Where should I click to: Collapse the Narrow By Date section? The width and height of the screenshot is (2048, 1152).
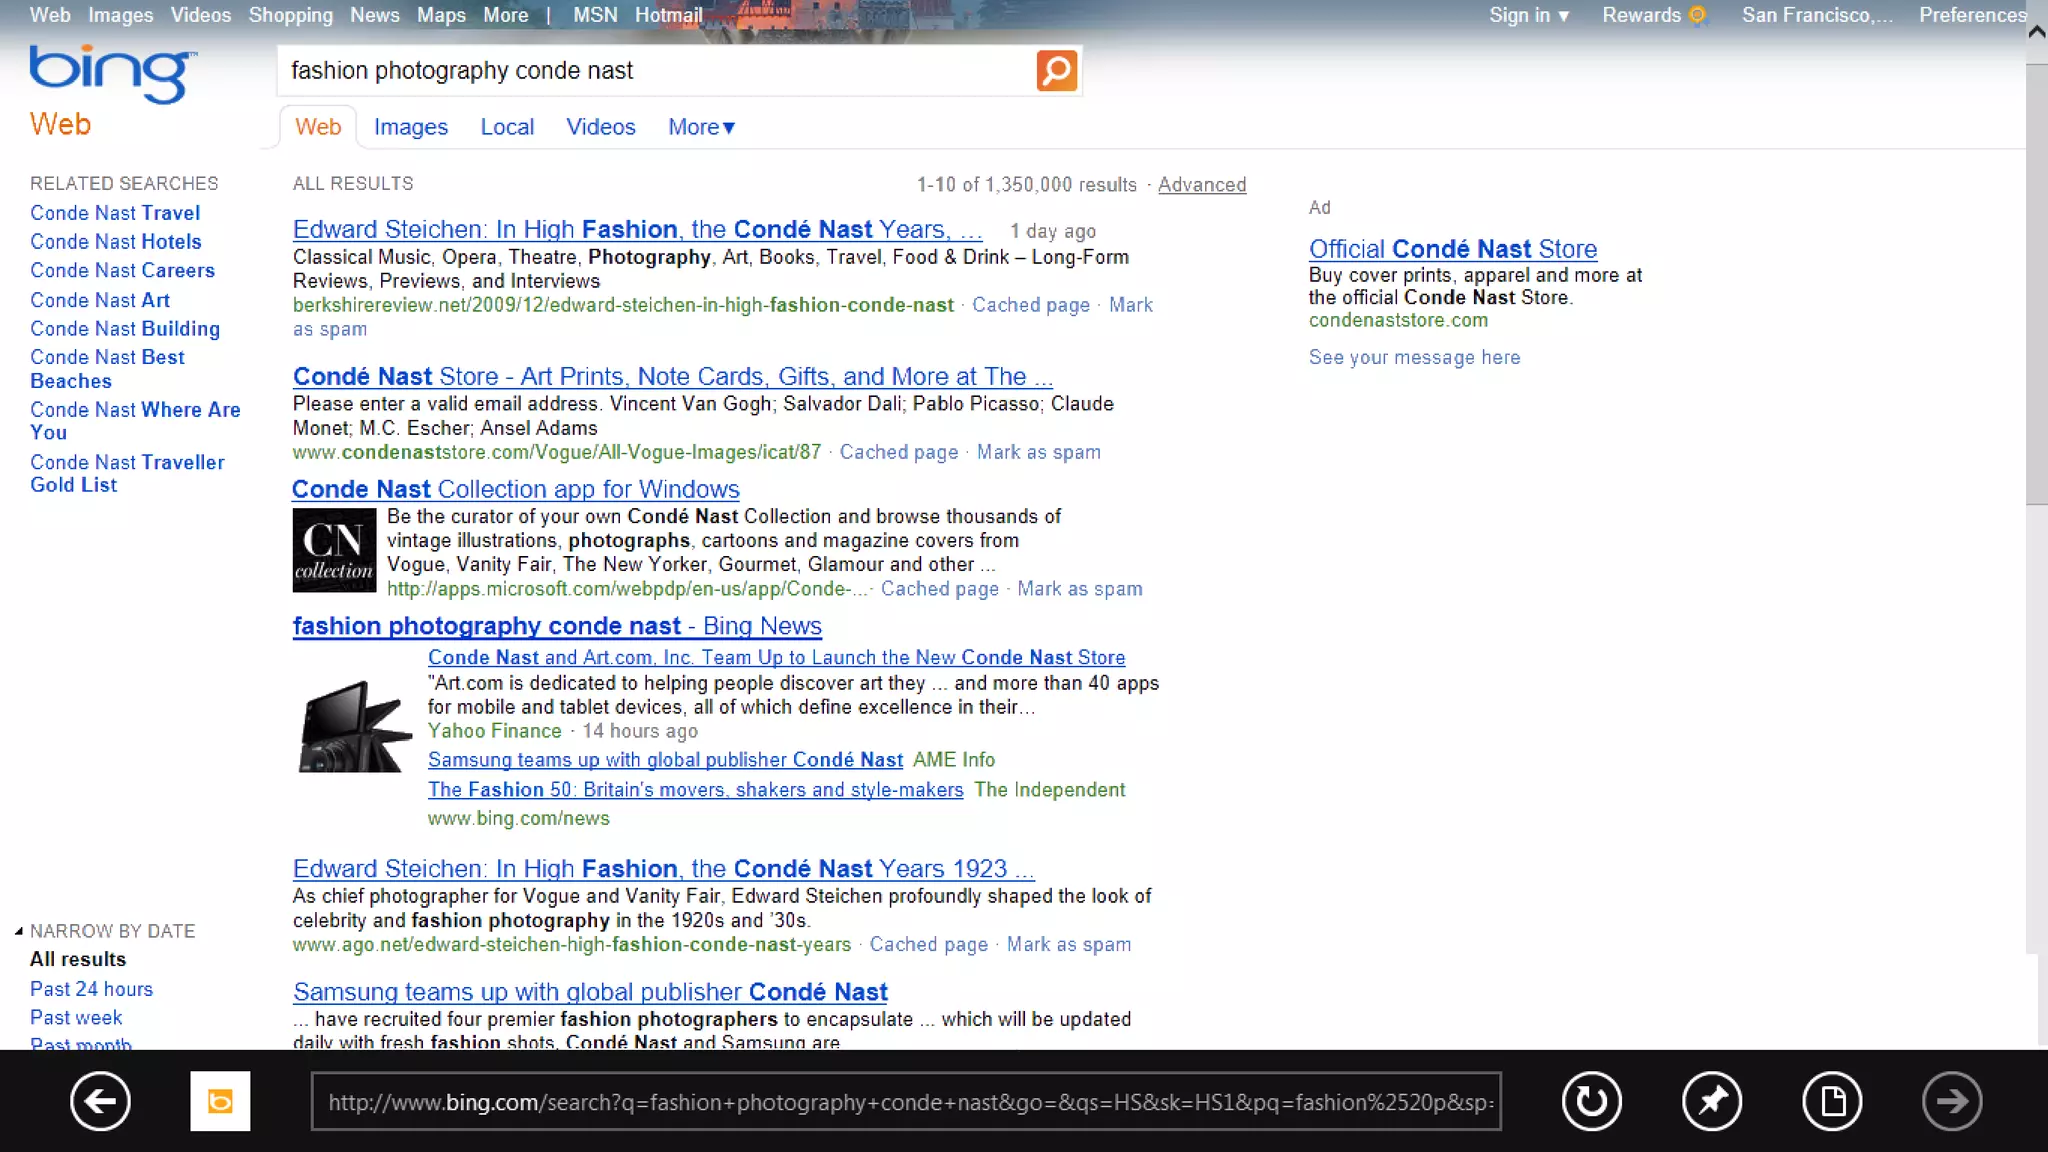pos(19,931)
